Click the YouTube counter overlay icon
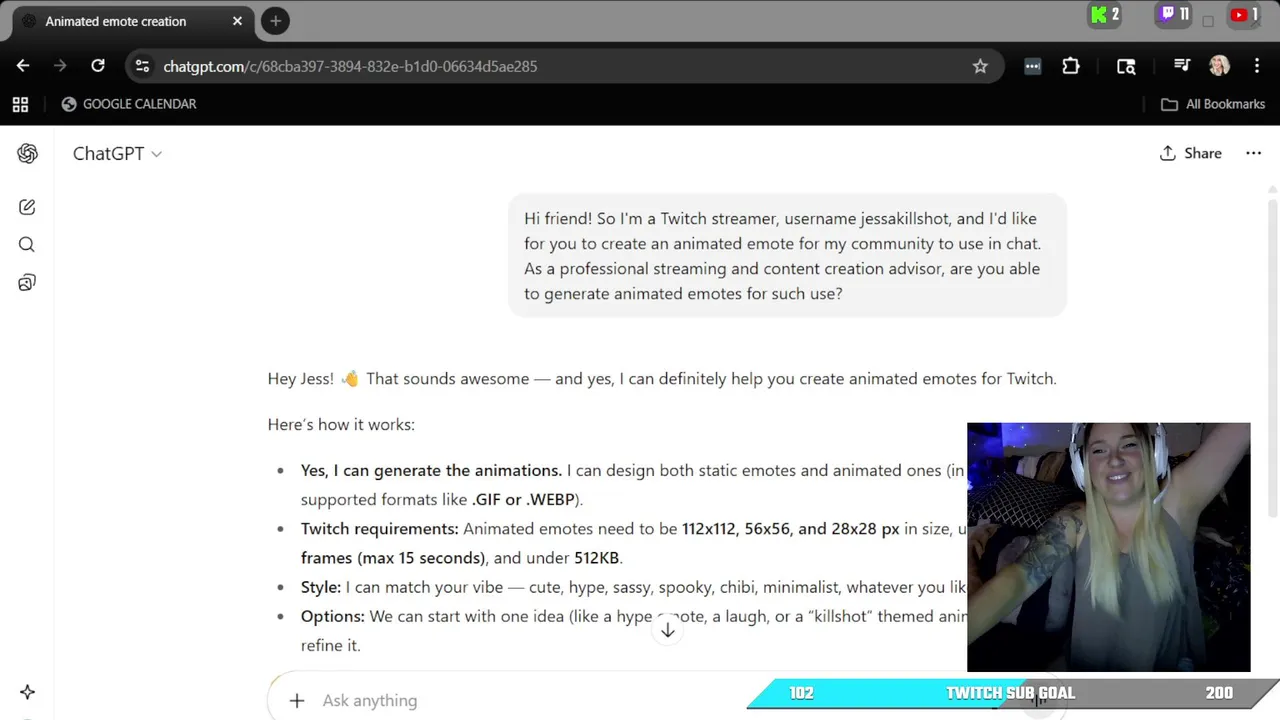Viewport: 1280px width, 720px height. pos(1244,15)
